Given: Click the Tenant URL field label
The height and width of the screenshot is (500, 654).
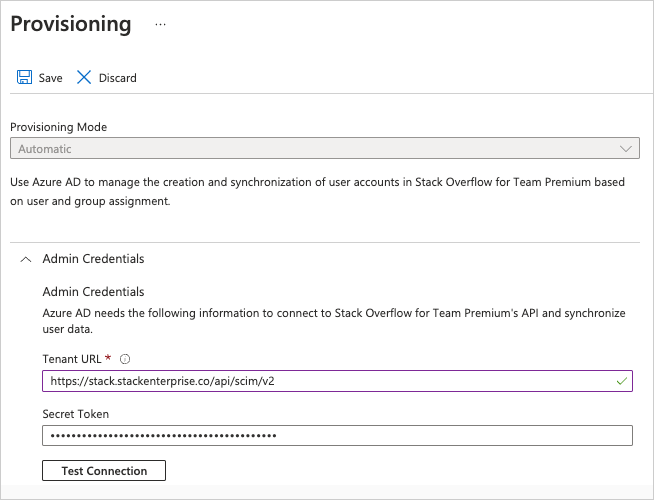Looking at the screenshot, I should (72, 359).
